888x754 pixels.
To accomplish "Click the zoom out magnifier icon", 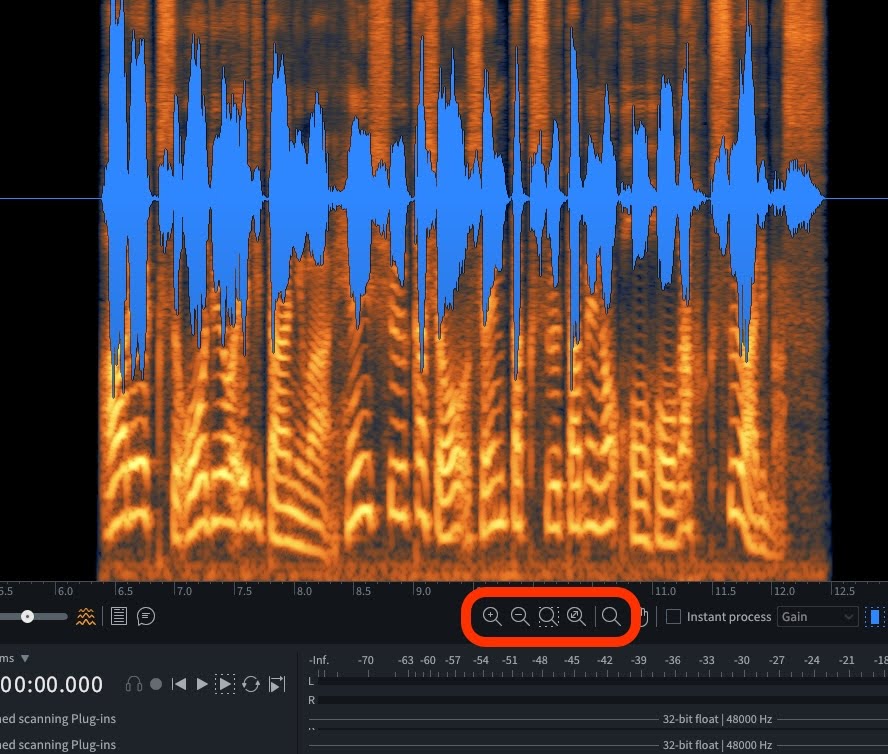I will (519, 617).
